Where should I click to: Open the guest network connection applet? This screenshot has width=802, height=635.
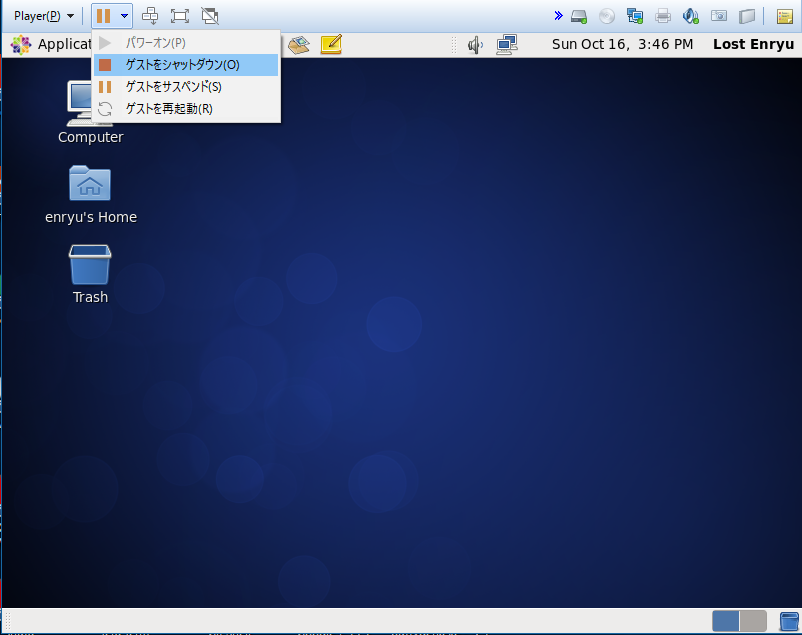[507, 45]
